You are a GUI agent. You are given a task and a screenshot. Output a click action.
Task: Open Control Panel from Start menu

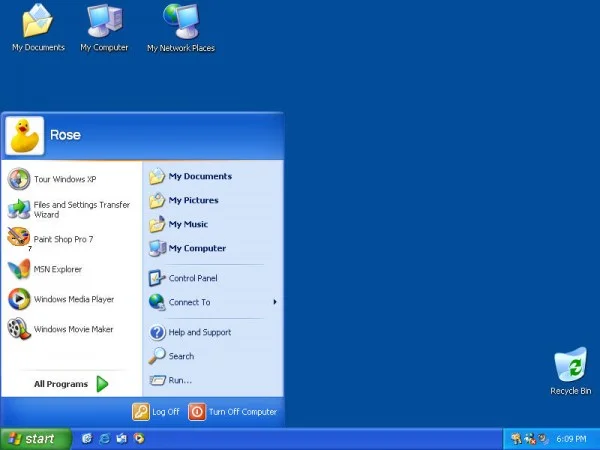point(192,278)
